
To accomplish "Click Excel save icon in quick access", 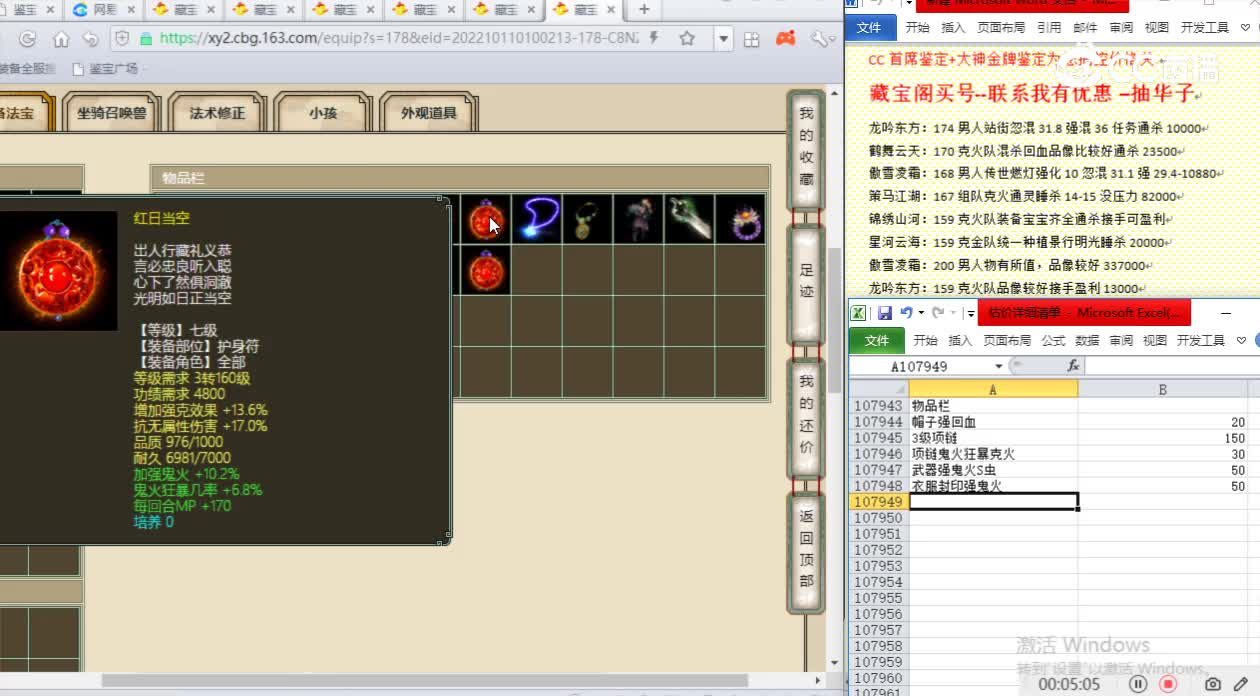I will (884, 313).
